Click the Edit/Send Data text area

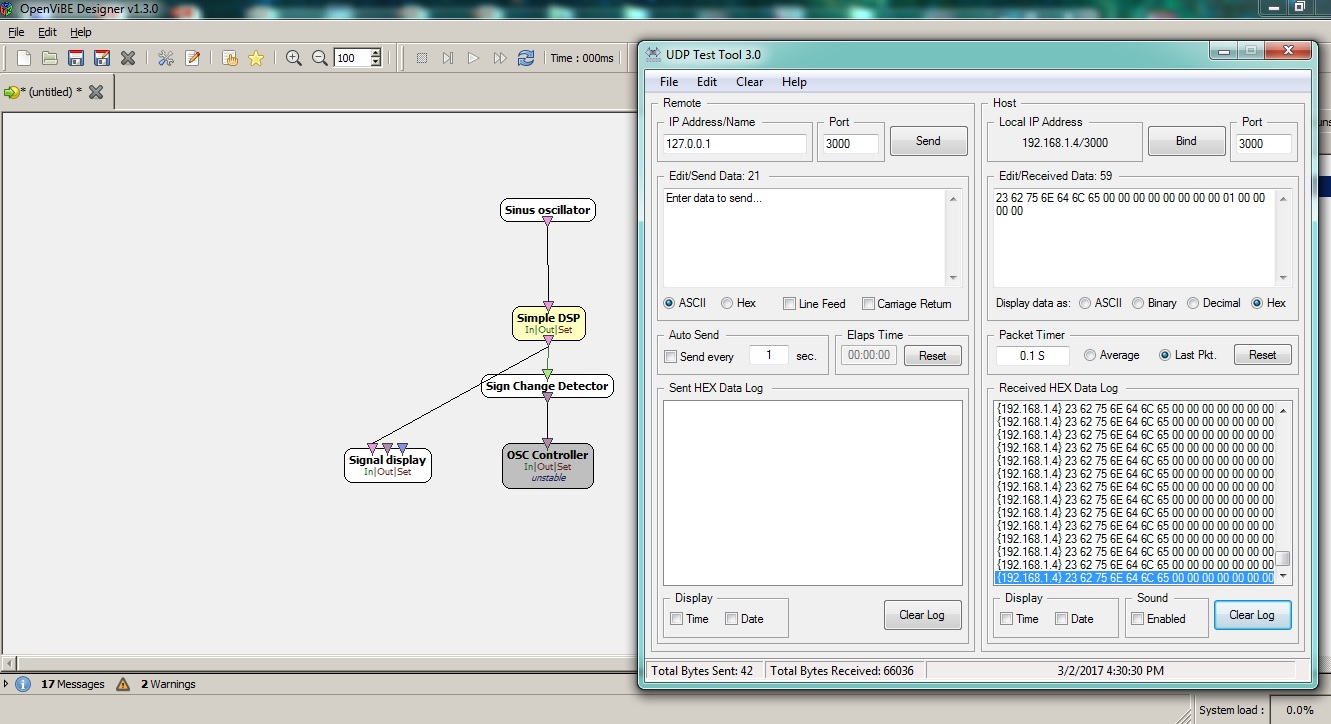point(804,238)
